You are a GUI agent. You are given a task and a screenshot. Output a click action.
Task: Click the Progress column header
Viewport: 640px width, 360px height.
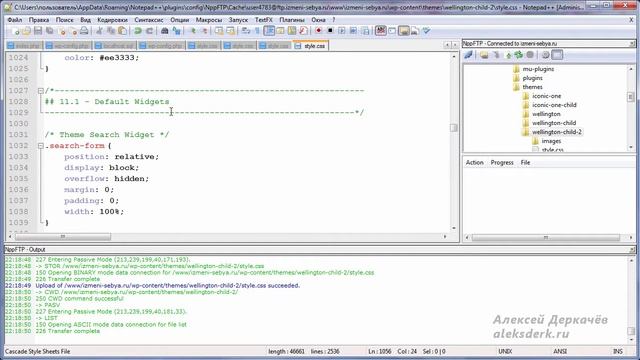point(502,162)
